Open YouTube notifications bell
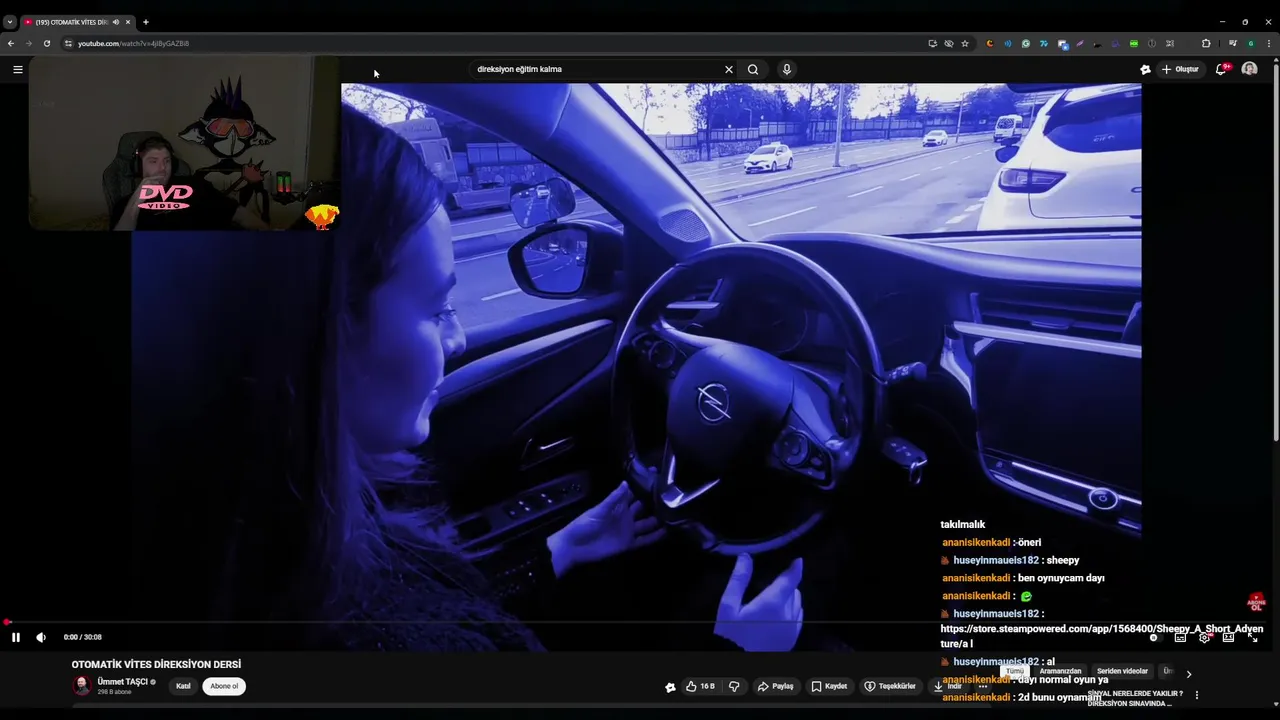The image size is (1280, 720). point(1221,69)
